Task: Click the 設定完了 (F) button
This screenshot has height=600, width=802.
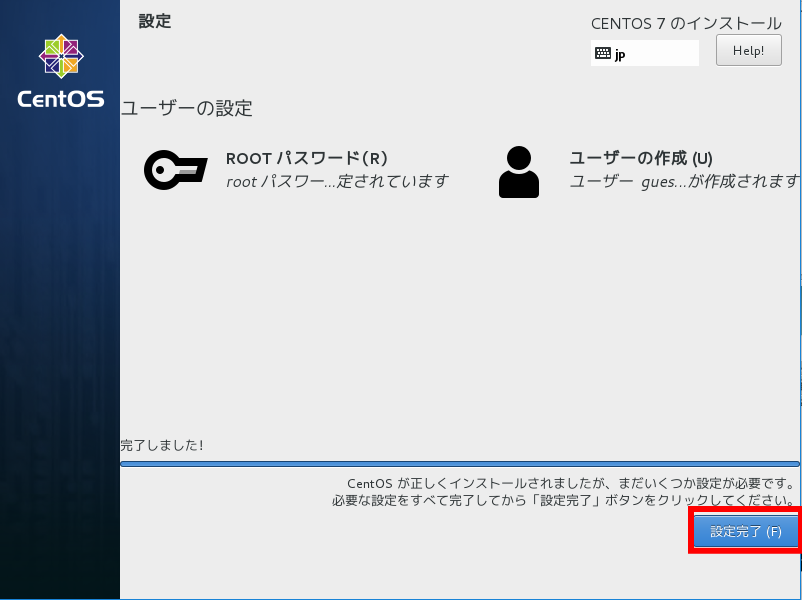Action: pyautogui.click(x=746, y=531)
